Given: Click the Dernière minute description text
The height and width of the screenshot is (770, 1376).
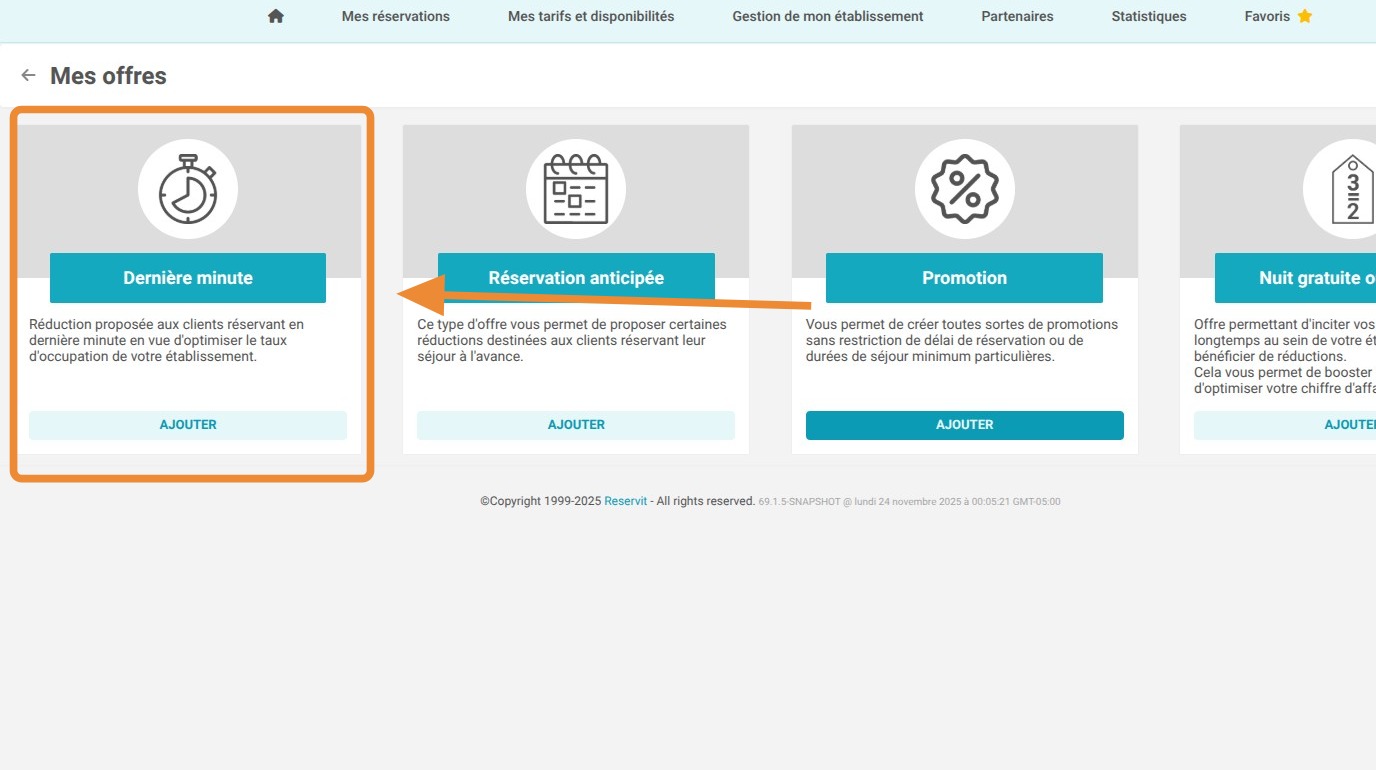Looking at the screenshot, I should click(167, 340).
